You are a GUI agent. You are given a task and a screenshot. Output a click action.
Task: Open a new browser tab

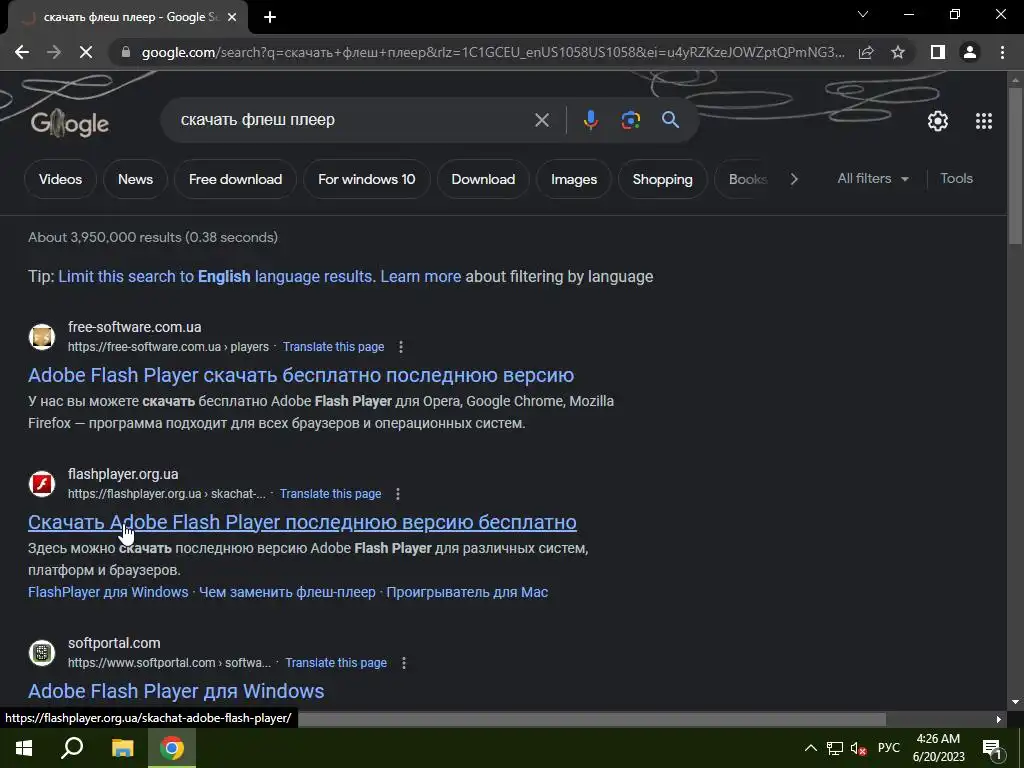click(x=270, y=17)
